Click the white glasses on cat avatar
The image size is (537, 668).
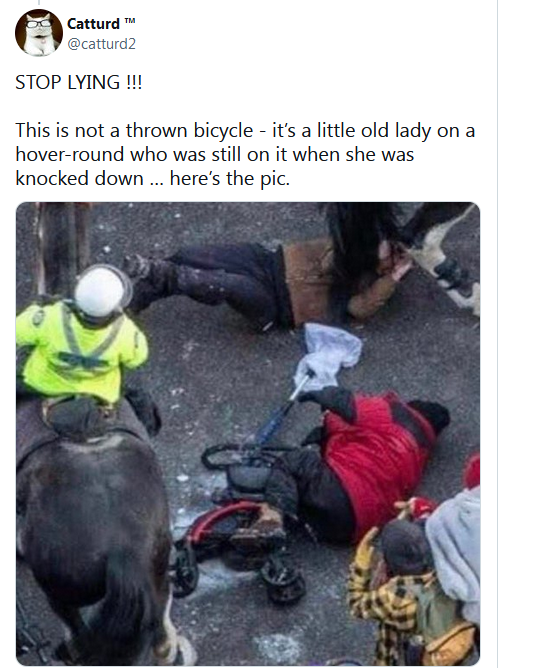pos(39,23)
